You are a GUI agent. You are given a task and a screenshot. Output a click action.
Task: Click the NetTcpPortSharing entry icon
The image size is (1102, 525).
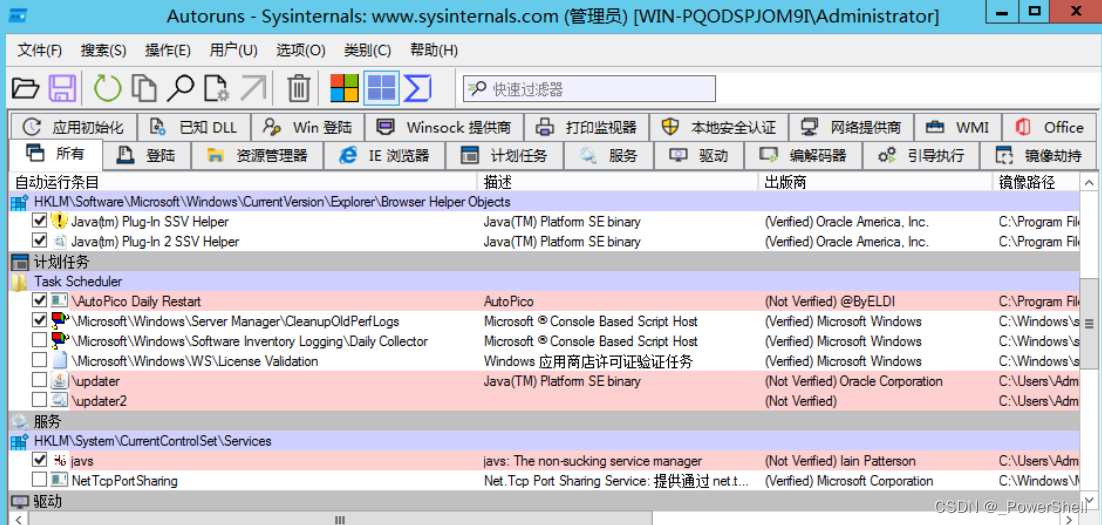[59, 481]
